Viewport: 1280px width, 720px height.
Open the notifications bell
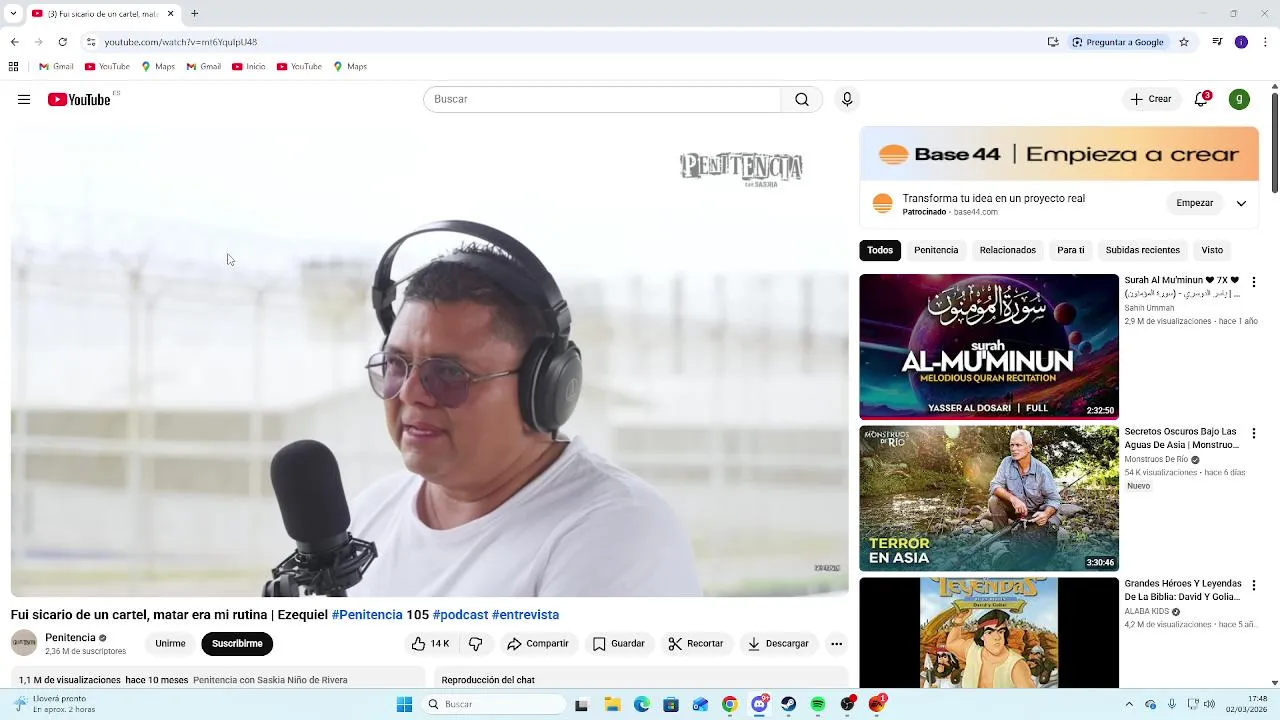(x=1202, y=99)
